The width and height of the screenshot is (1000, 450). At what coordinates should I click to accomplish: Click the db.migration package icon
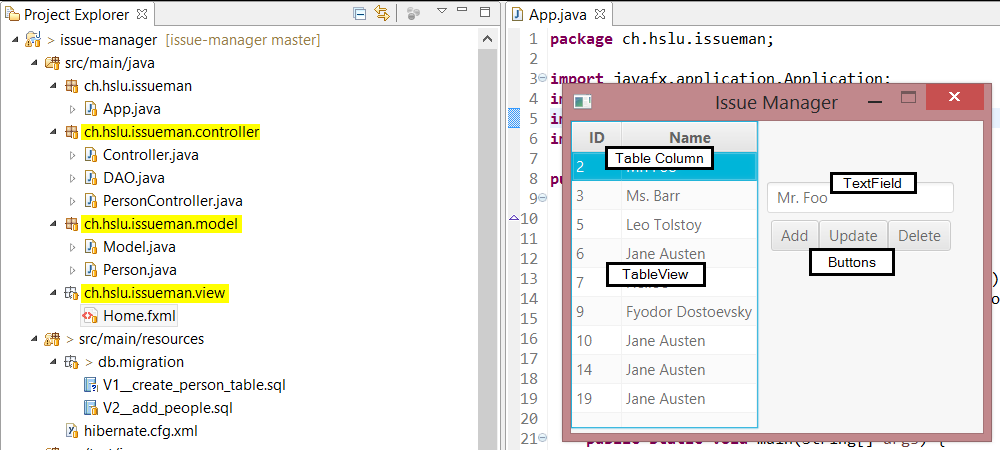[x=71, y=361]
